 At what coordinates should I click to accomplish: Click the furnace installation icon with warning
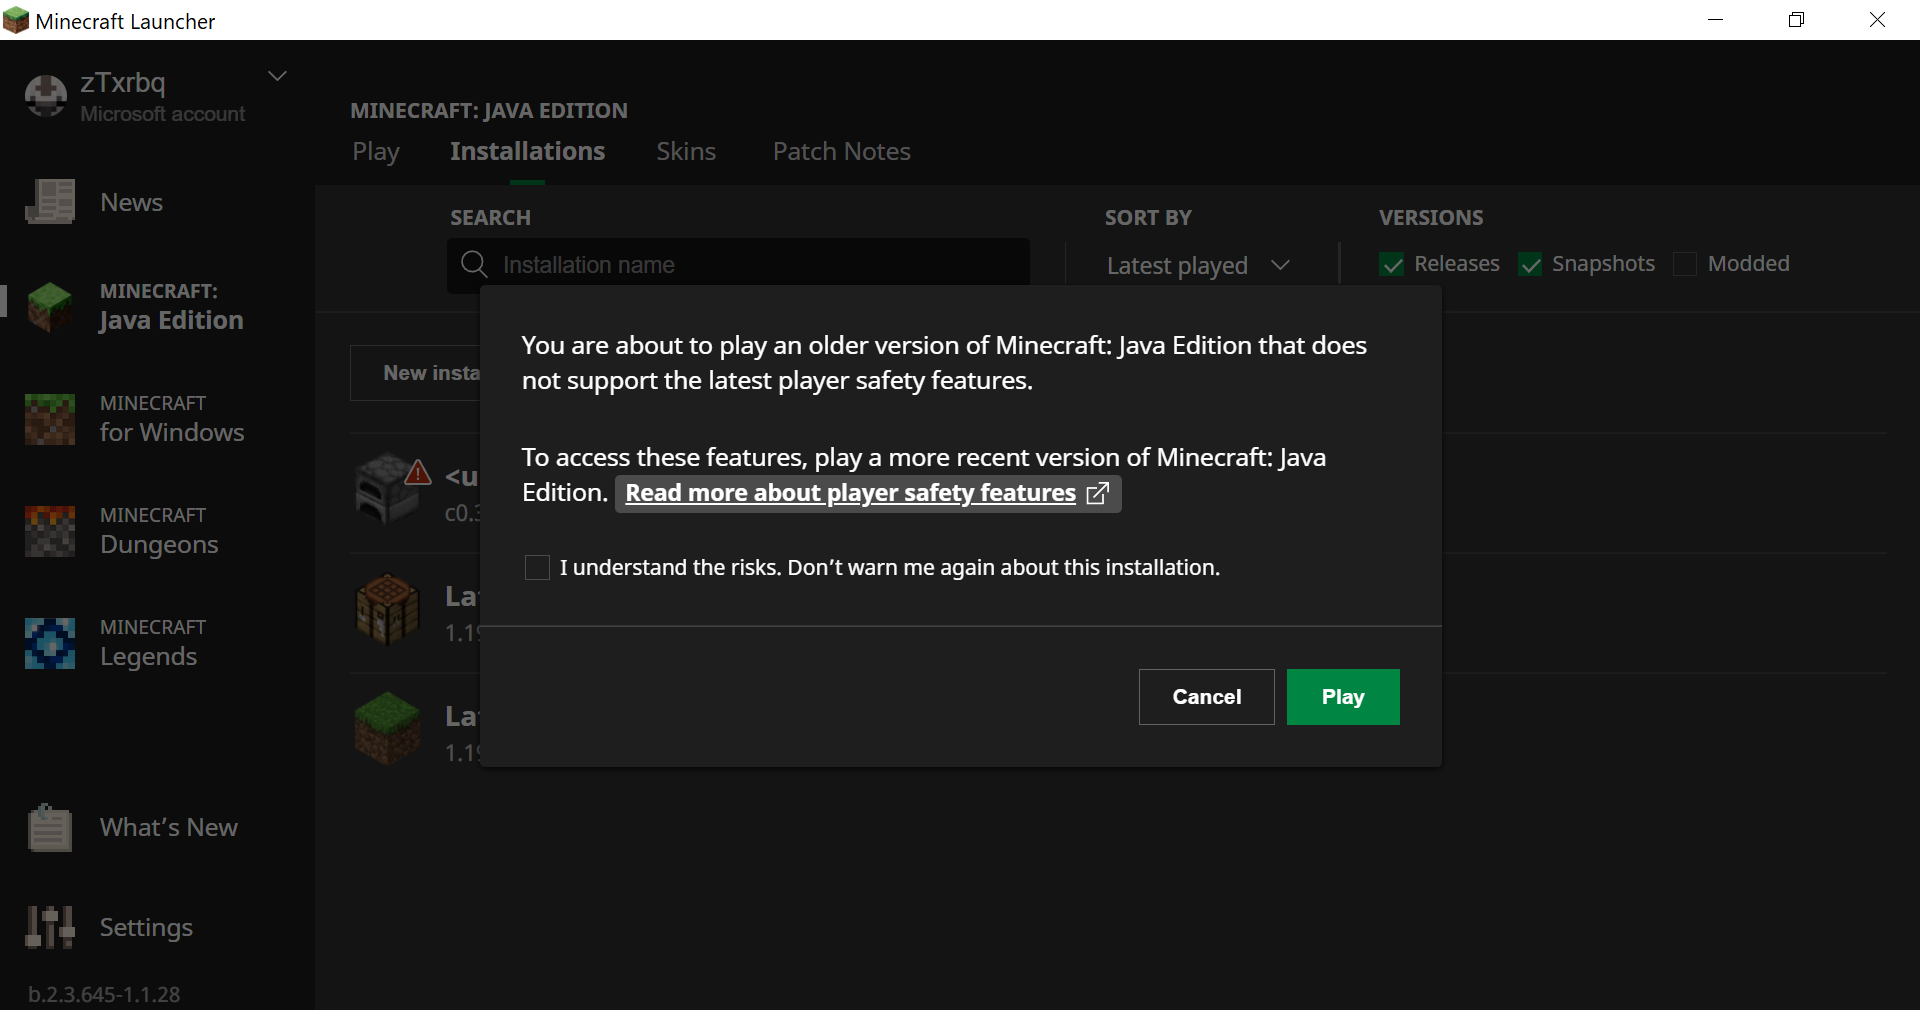point(389,488)
